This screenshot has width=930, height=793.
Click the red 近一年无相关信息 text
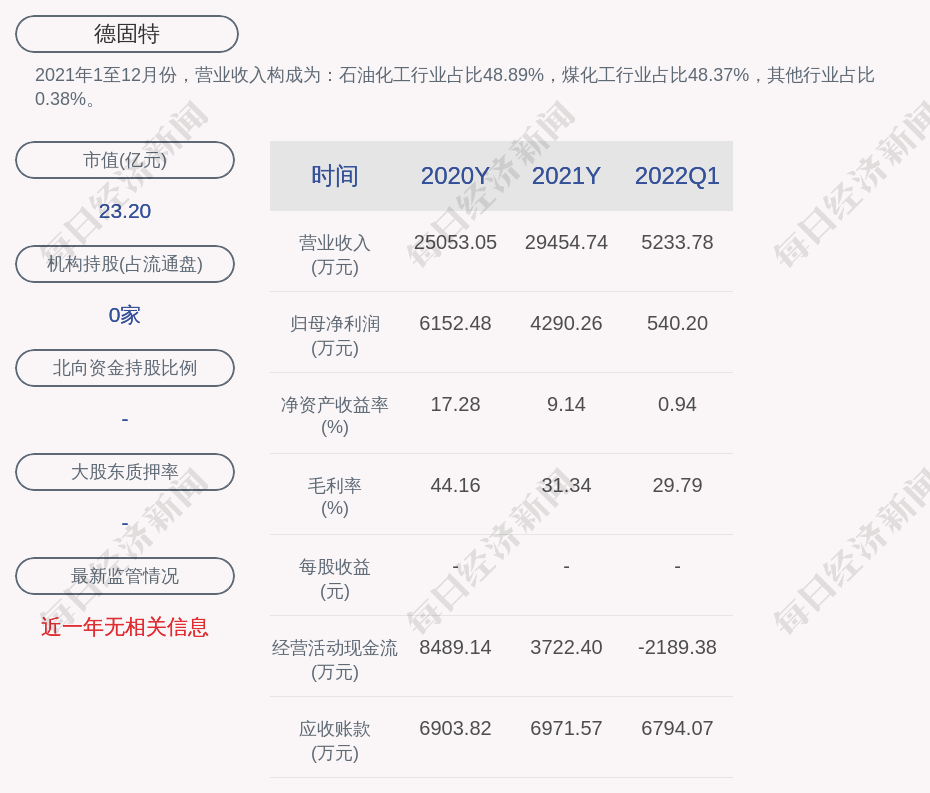click(x=125, y=627)
